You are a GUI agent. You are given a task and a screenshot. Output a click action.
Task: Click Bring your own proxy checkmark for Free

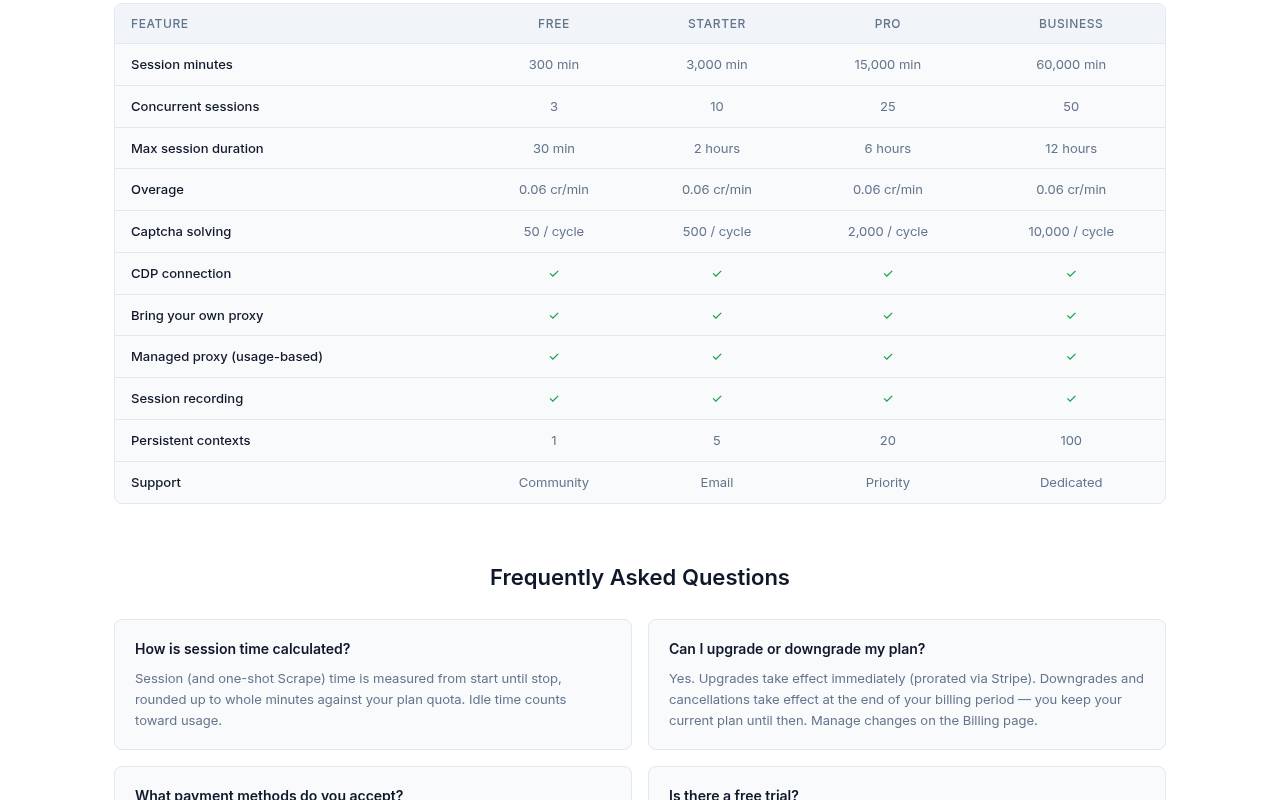pyautogui.click(x=554, y=315)
